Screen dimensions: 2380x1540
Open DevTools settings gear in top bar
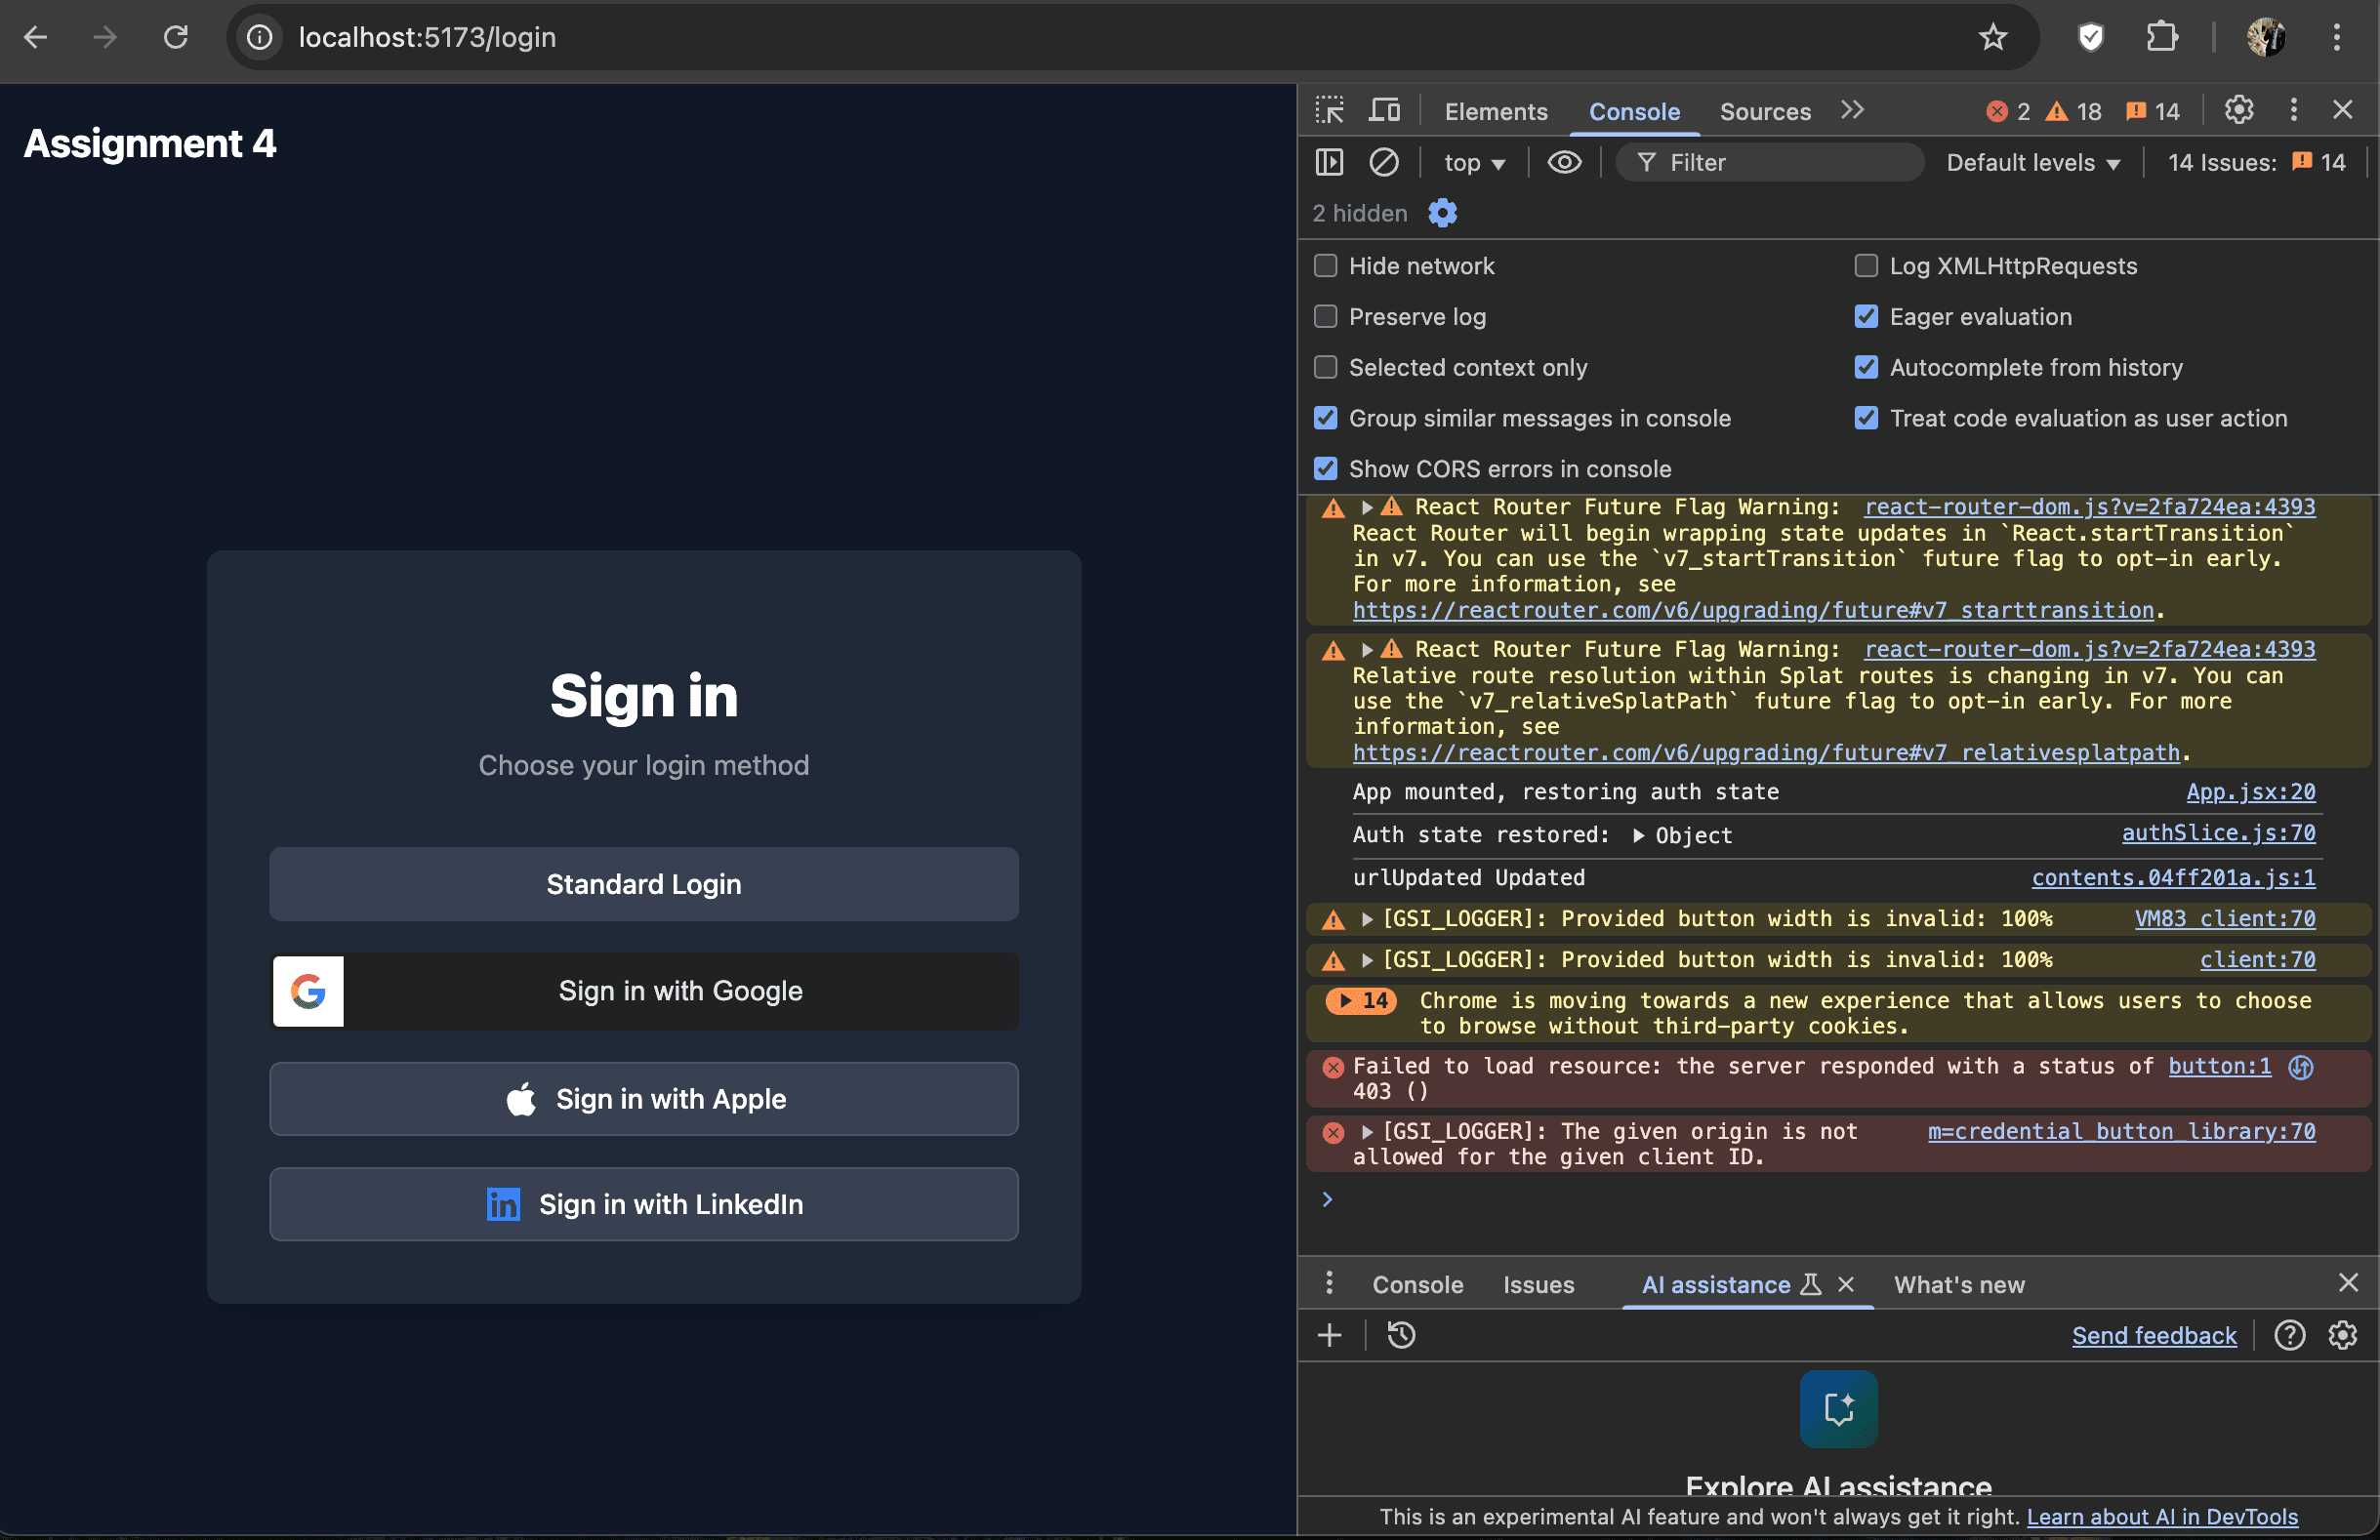coord(2238,110)
